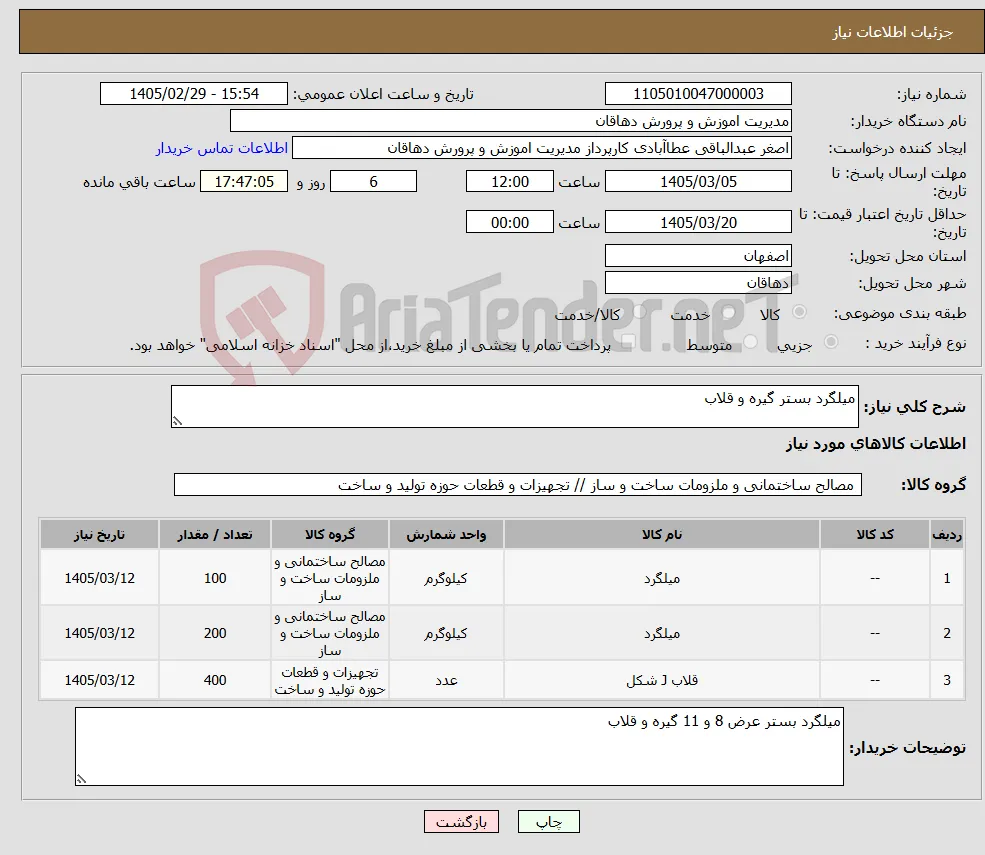Click quantity 200 in row 2

click(x=215, y=633)
